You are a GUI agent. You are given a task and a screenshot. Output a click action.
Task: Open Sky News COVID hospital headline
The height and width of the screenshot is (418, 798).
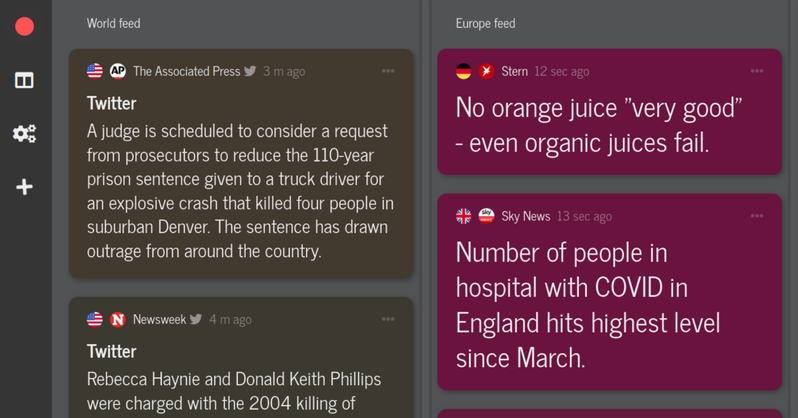pos(588,304)
